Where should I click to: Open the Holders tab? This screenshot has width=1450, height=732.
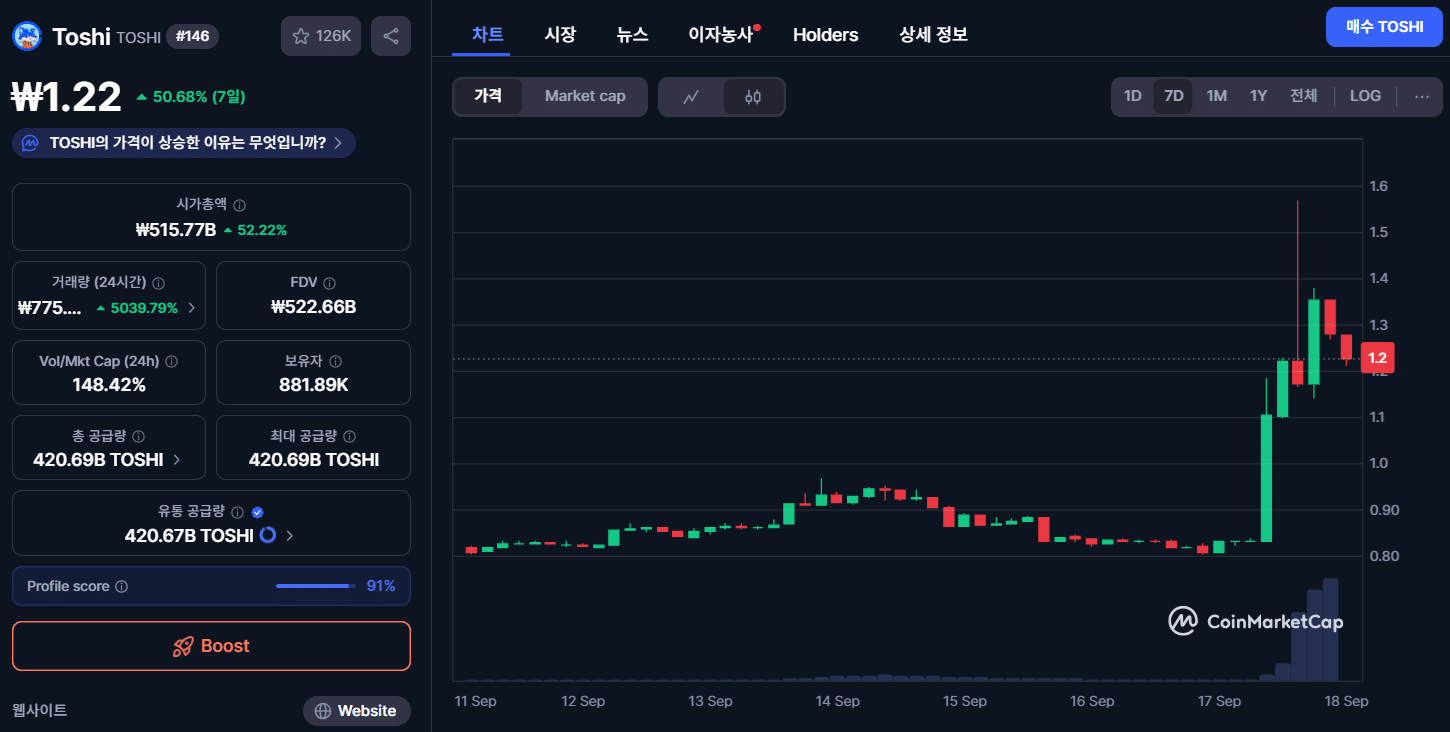(825, 35)
